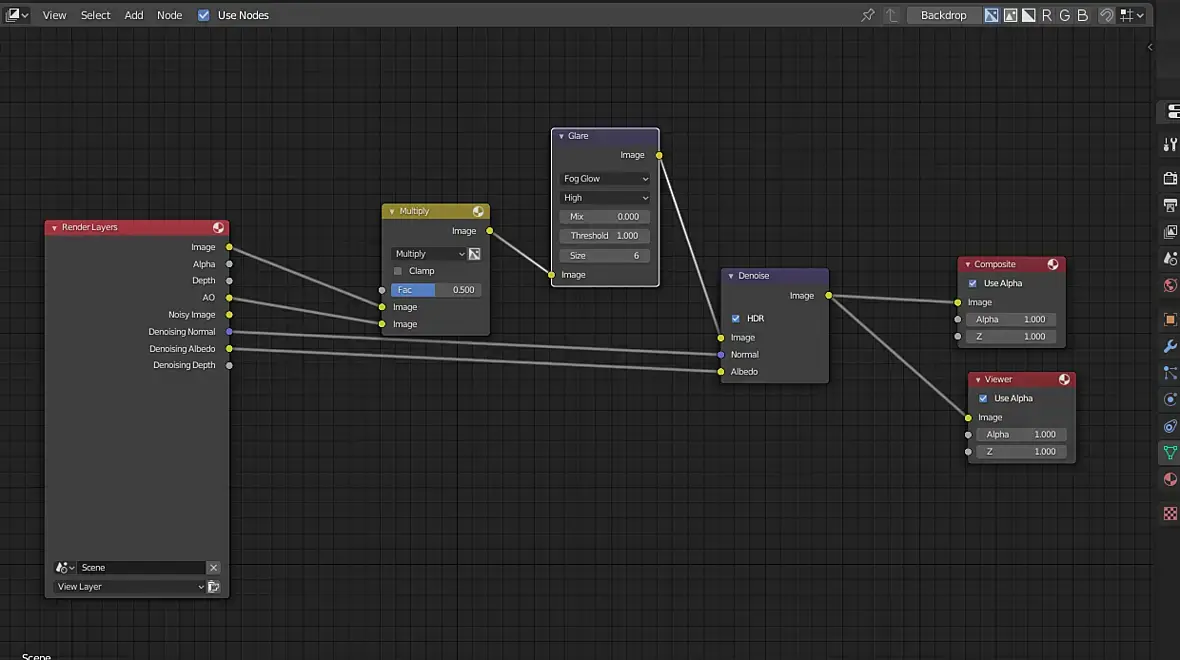Open the Tool settings properties tab
This screenshot has height=660, width=1180.
[x=1170, y=144]
